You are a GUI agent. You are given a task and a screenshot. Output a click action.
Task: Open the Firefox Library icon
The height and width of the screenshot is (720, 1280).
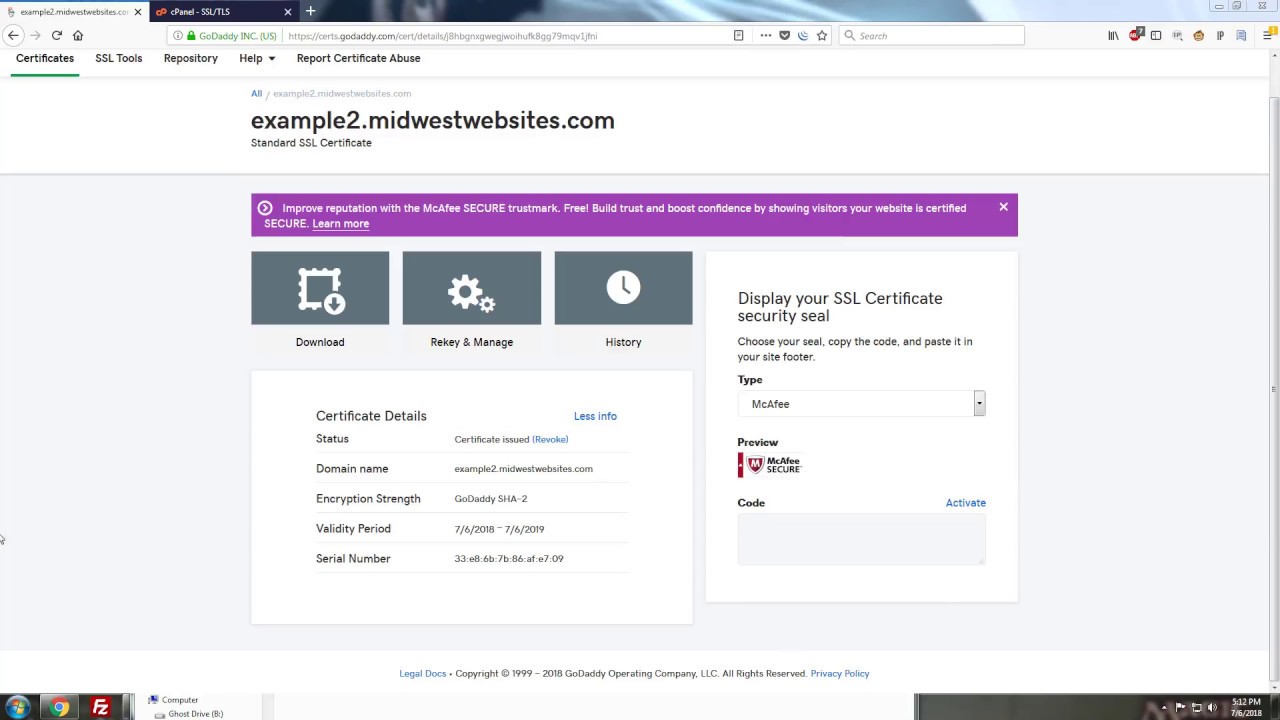[1113, 35]
